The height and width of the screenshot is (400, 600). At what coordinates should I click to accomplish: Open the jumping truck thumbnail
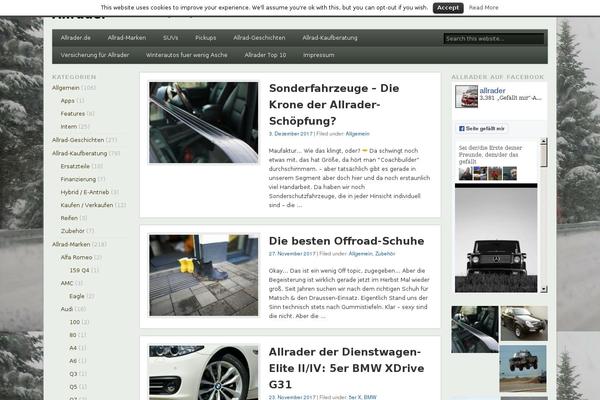click(x=523, y=368)
